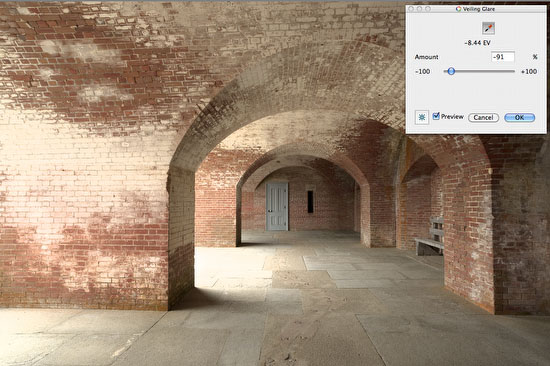Click the -100 label beside slider
The height and width of the screenshot is (366, 550).
pos(423,71)
